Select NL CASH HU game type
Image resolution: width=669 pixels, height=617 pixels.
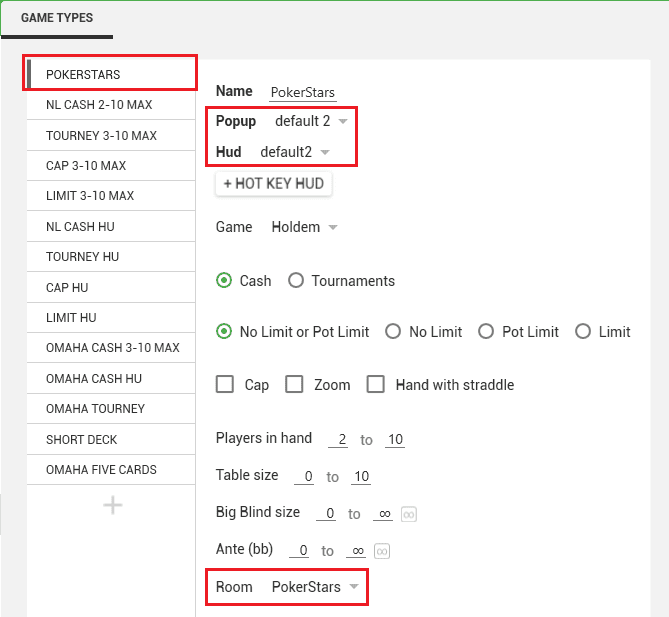(x=111, y=226)
